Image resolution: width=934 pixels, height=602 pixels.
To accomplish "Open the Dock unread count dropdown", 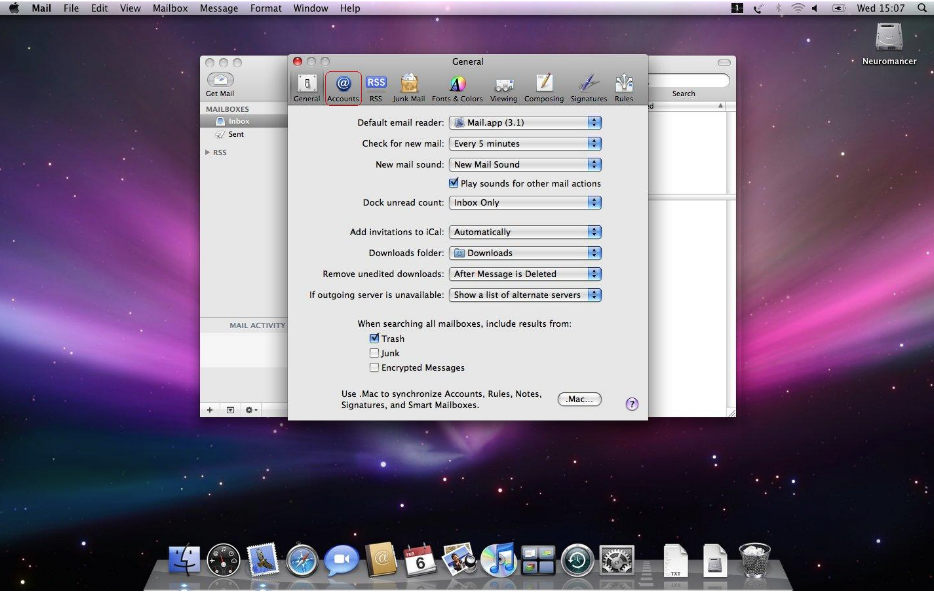I will click(525, 202).
